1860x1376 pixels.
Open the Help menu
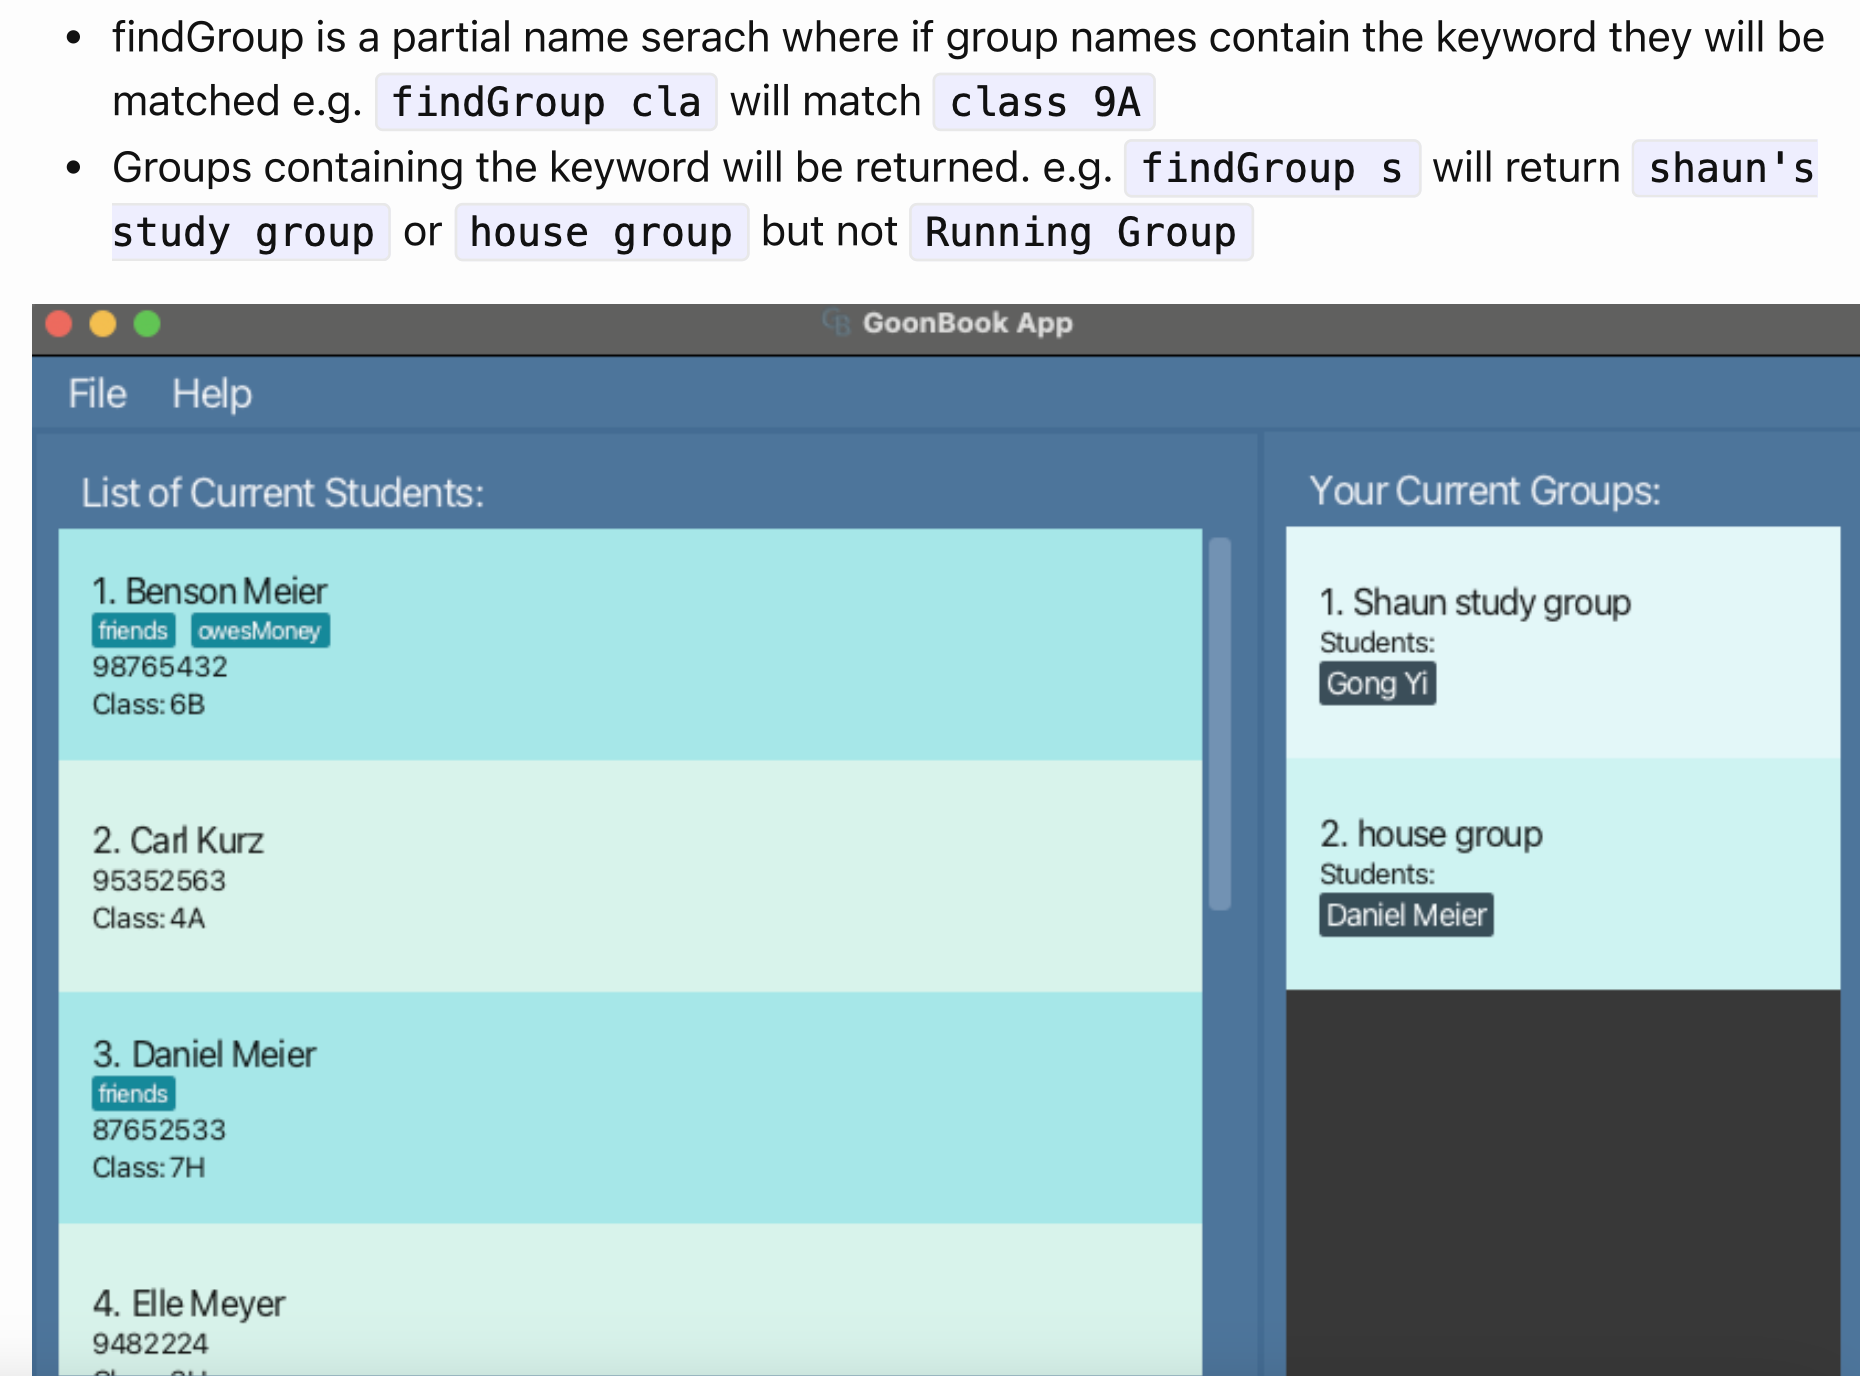212,394
